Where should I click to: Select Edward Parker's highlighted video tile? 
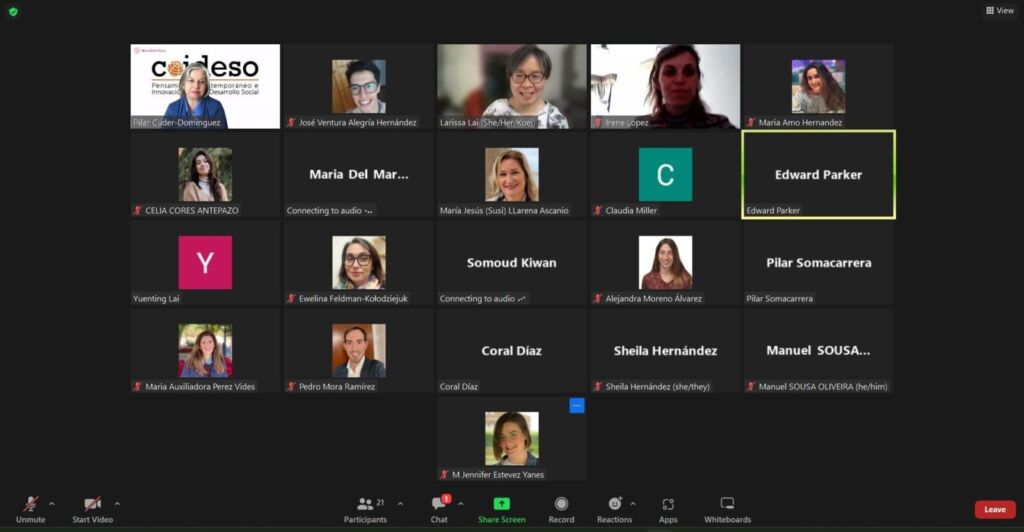pyautogui.click(x=818, y=174)
